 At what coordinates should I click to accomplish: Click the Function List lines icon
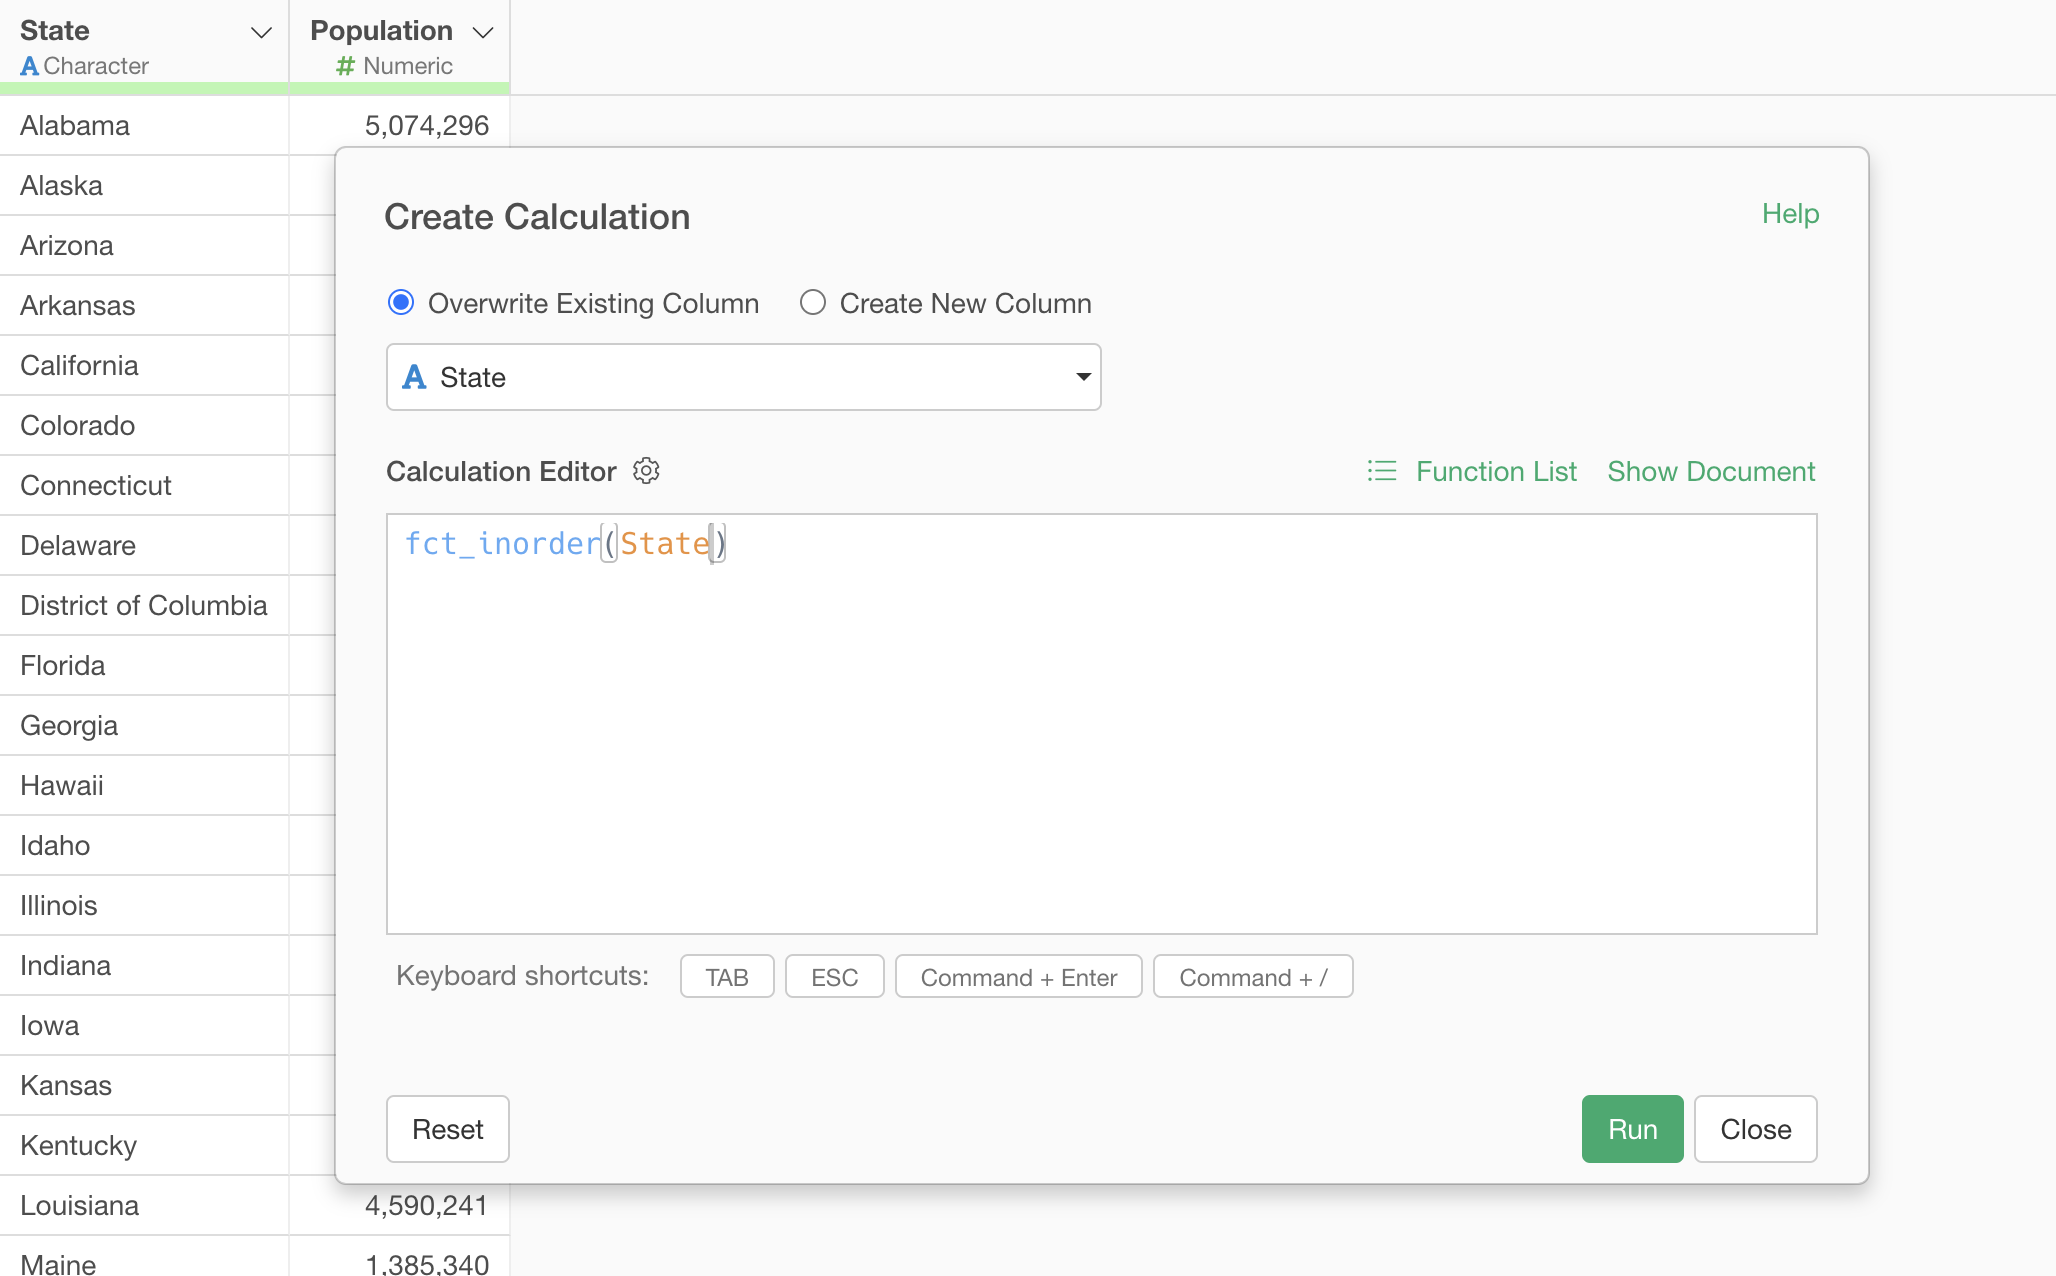tap(1381, 471)
